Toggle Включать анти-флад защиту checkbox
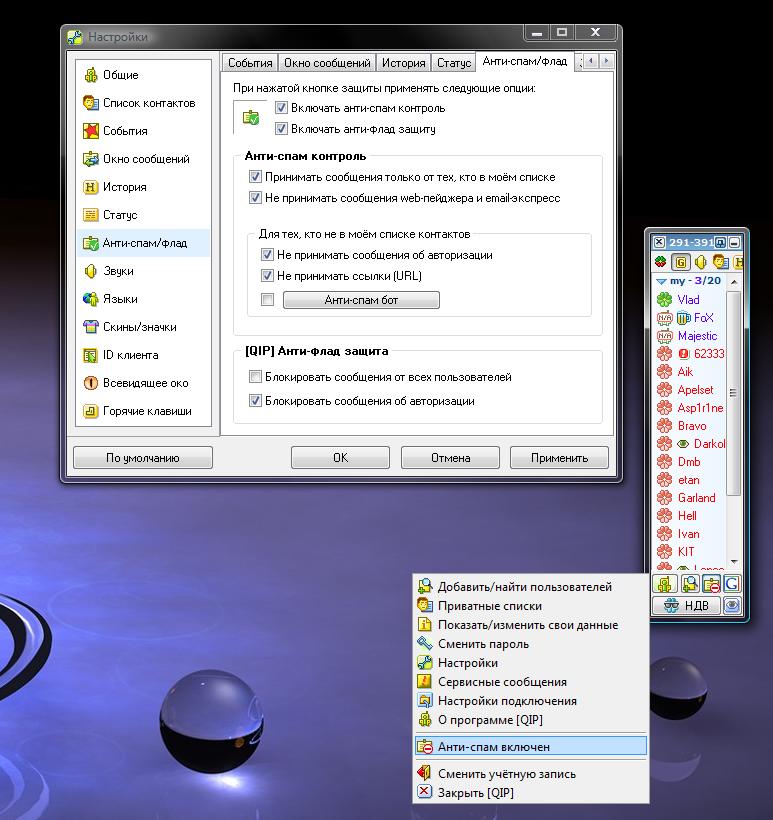 [281, 129]
